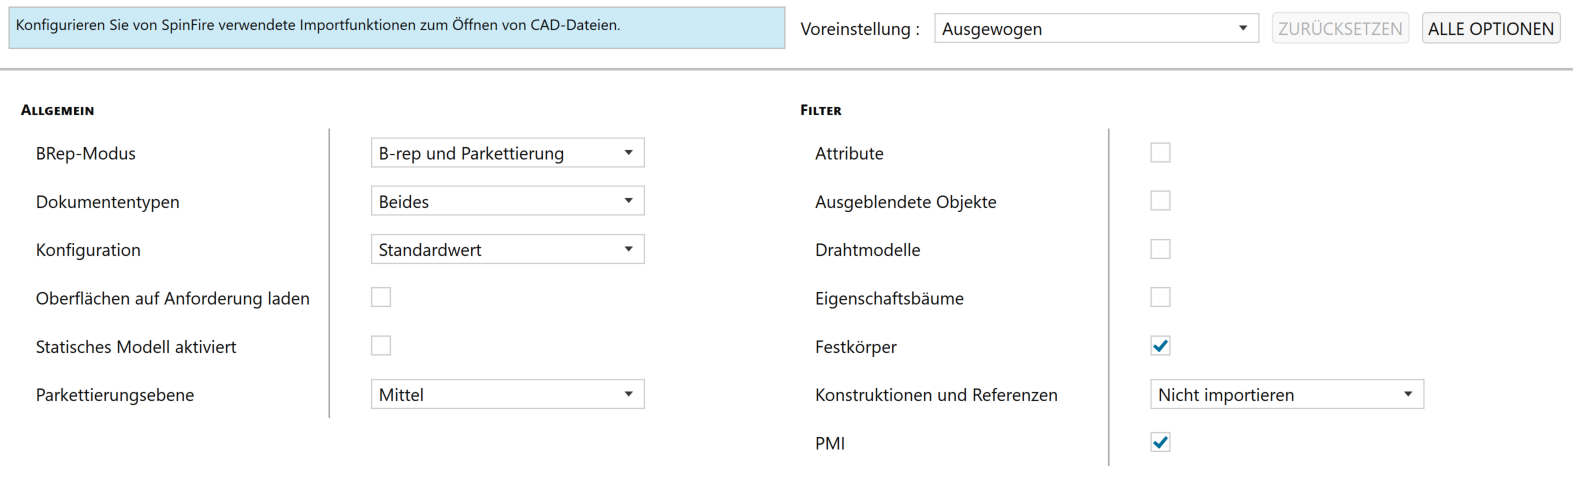1573x483 pixels.
Task: Click the arrow of the Beides dropdown
Action: click(629, 201)
